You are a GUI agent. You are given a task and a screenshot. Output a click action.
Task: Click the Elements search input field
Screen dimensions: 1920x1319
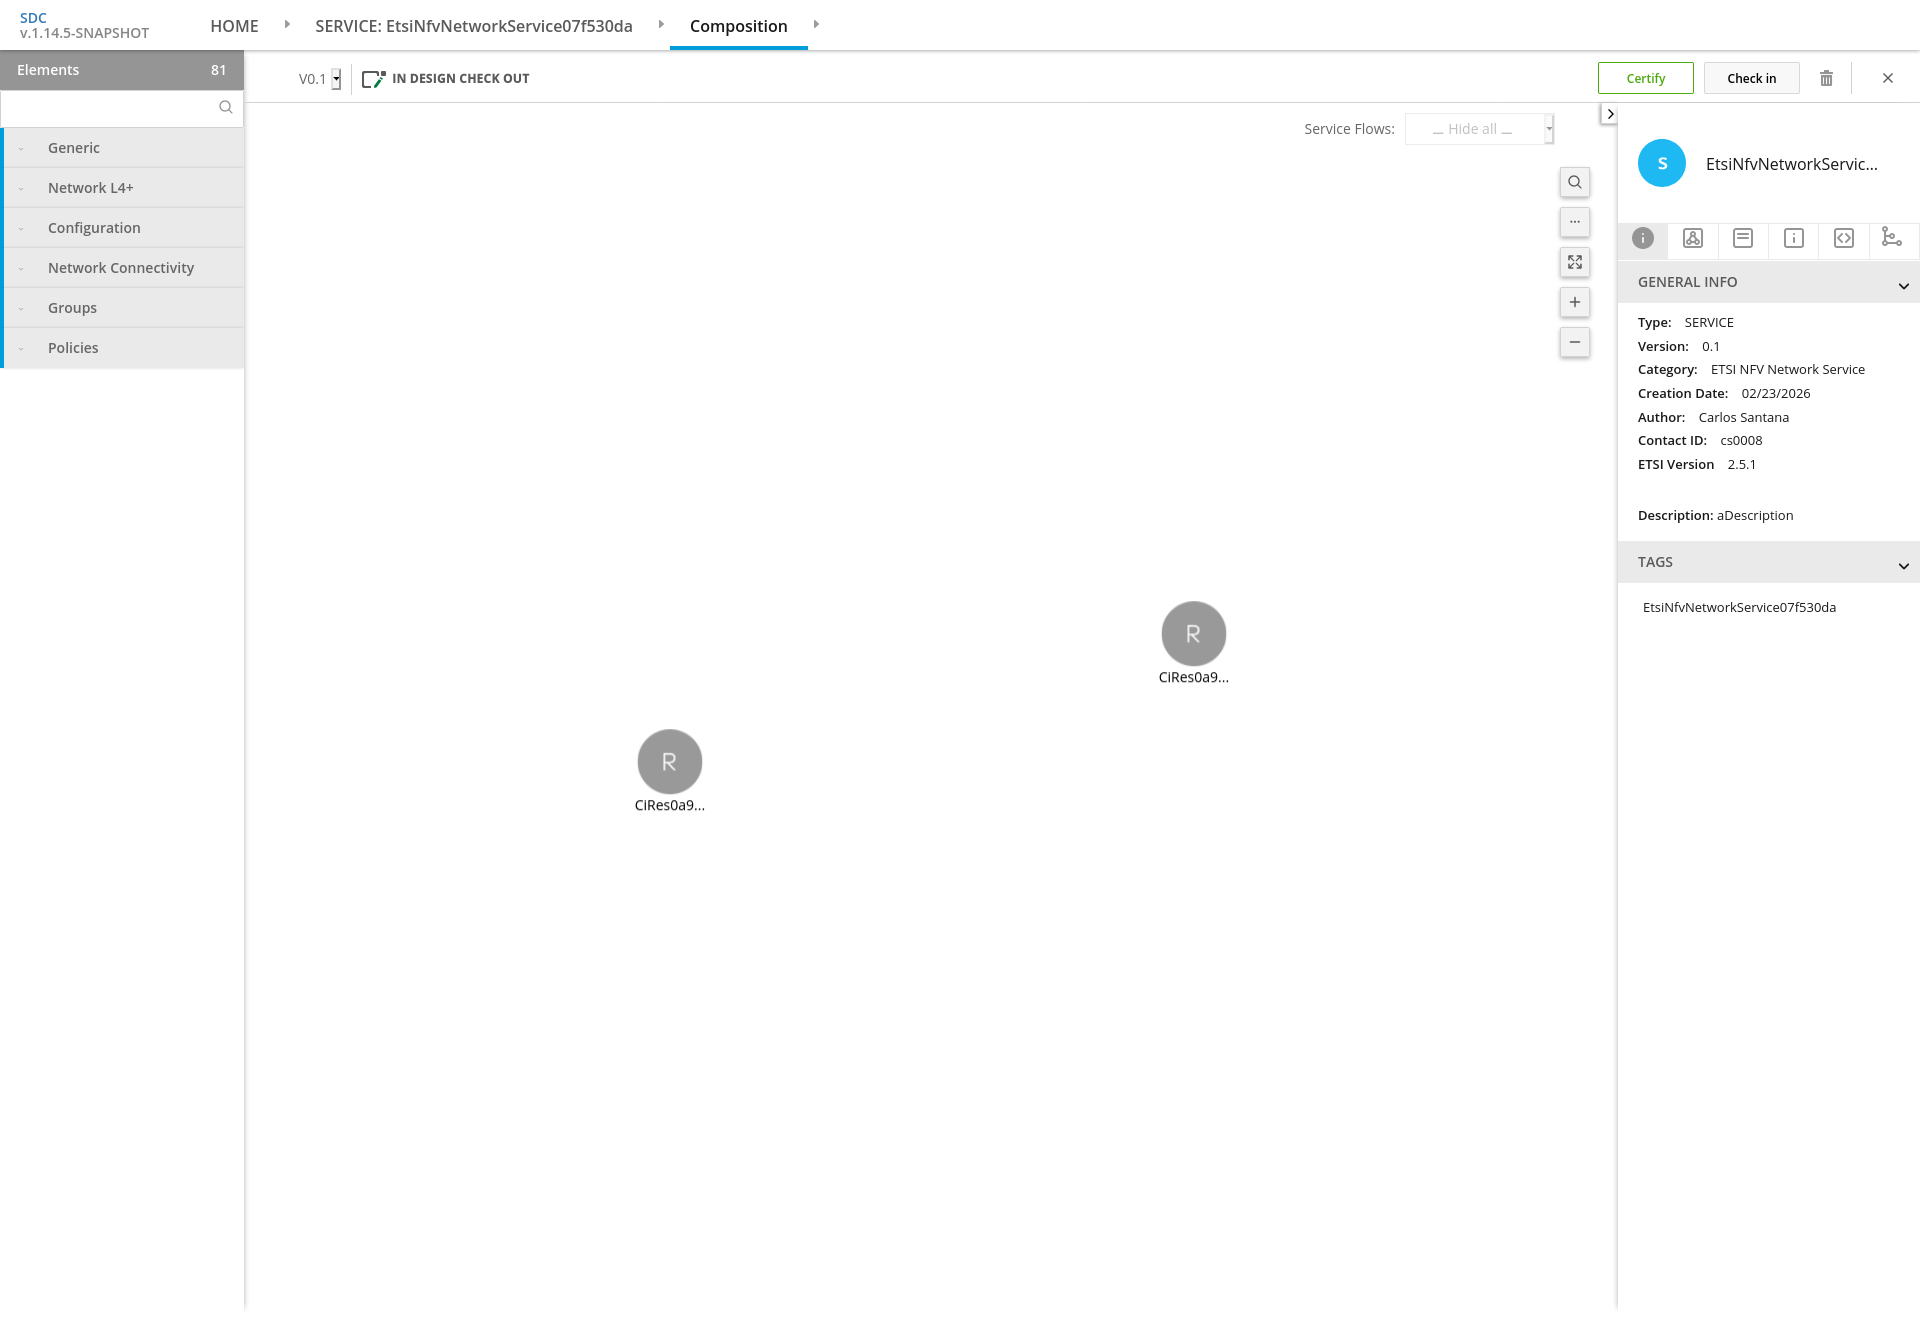tap(110, 108)
